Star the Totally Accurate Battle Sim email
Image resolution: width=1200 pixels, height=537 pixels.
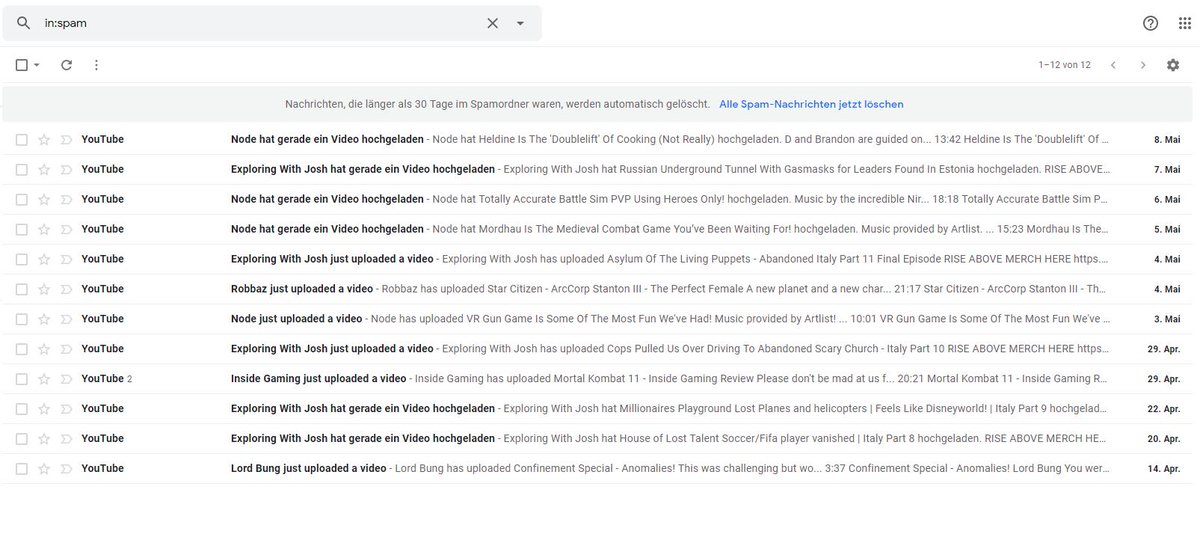tap(44, 199)
